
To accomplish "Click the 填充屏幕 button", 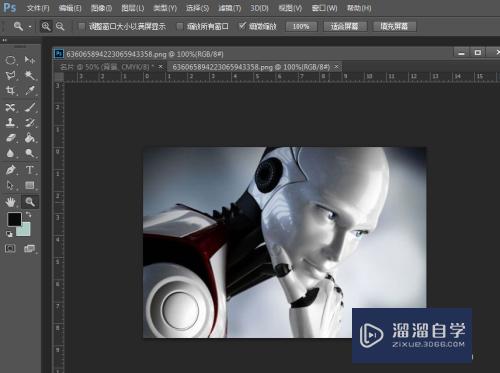I will coord(395,26).
